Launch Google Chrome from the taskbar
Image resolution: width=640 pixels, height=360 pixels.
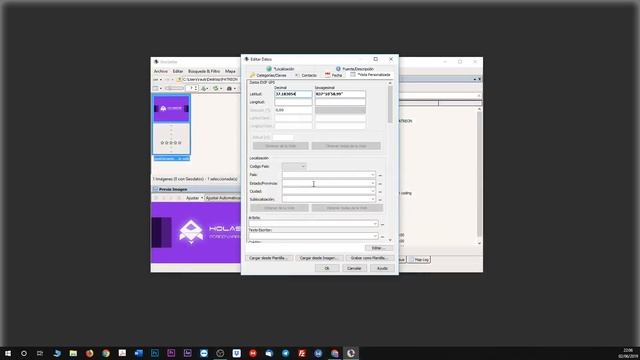(x=106, y=353)
